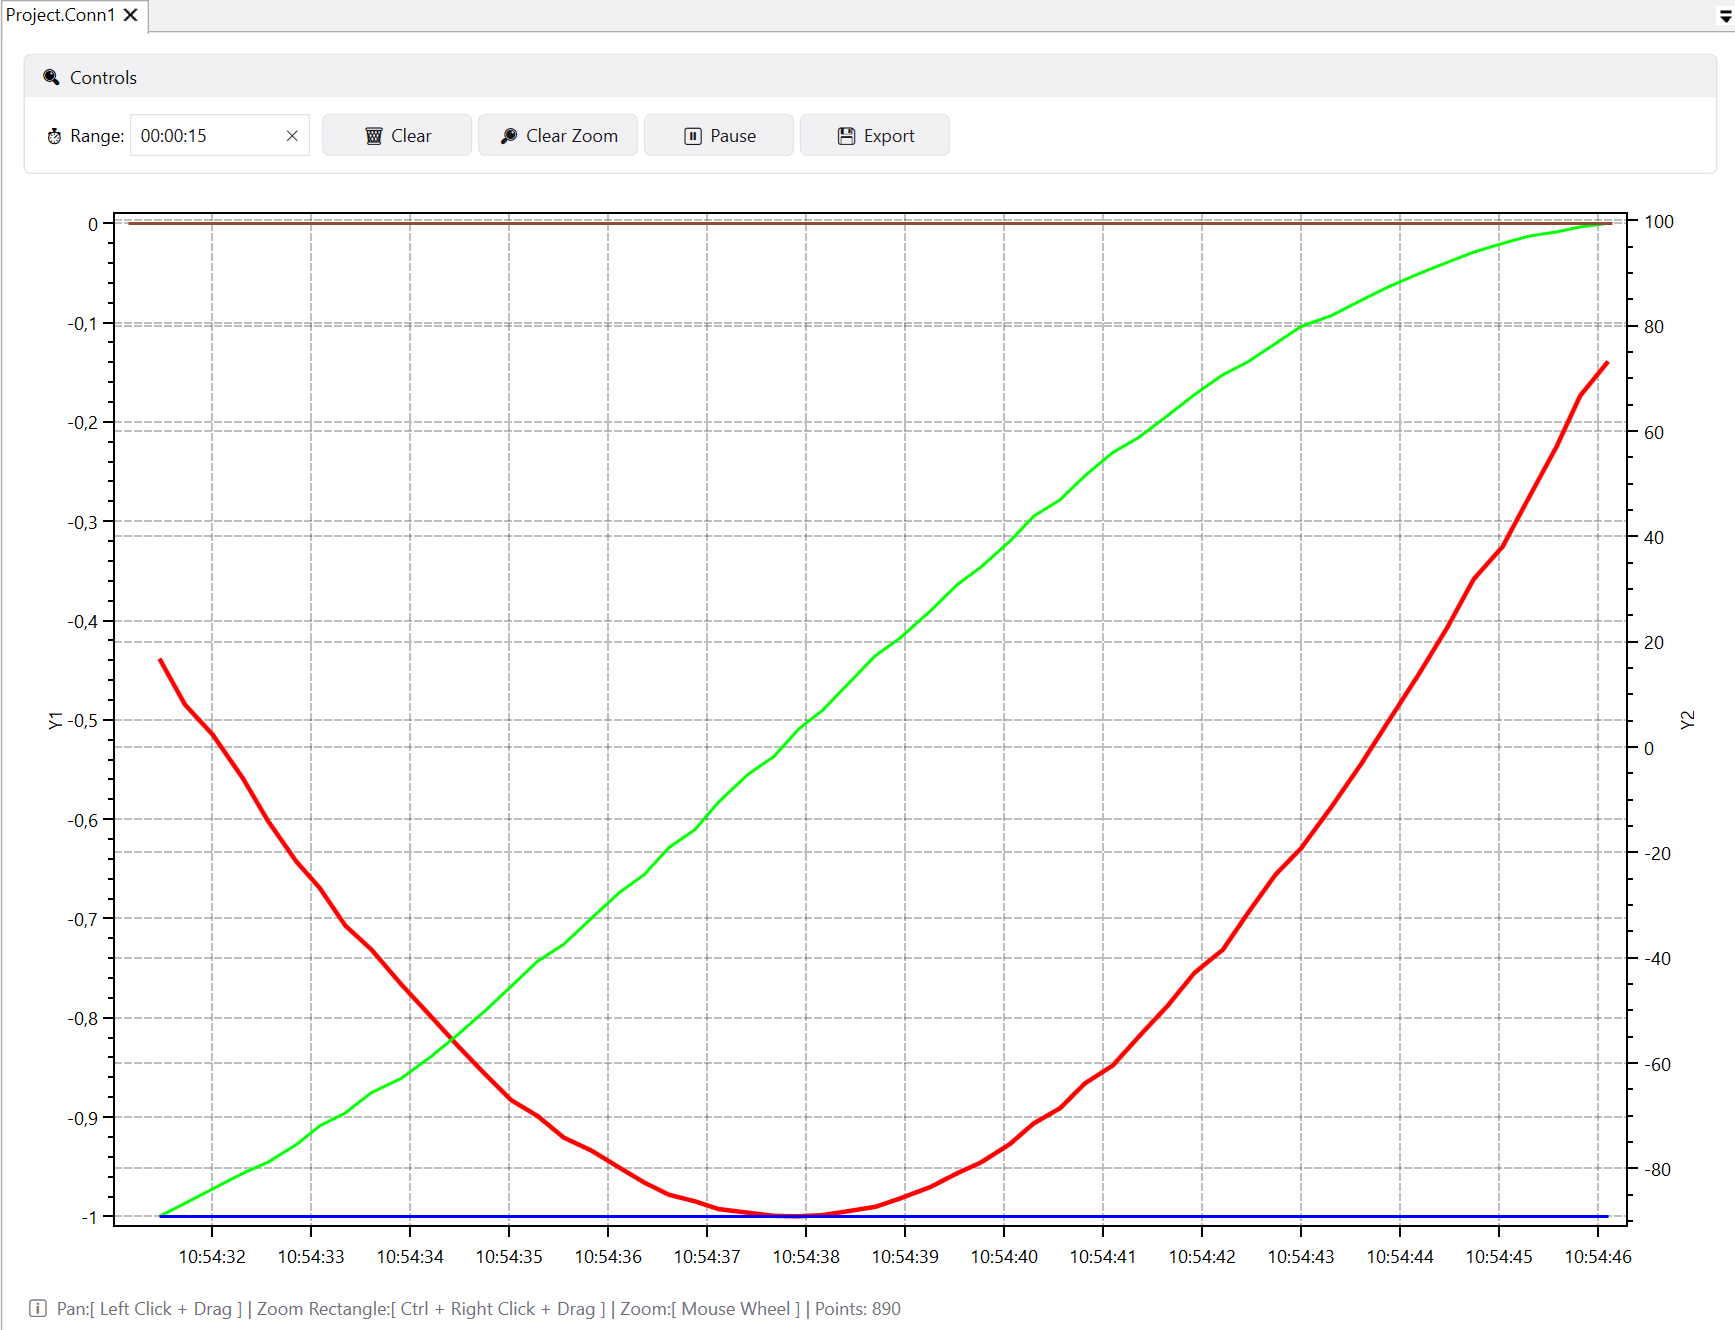Click the 100 tick on Y2 axis
Screen dimensions: 1735x1330
tap(1659, 221)
